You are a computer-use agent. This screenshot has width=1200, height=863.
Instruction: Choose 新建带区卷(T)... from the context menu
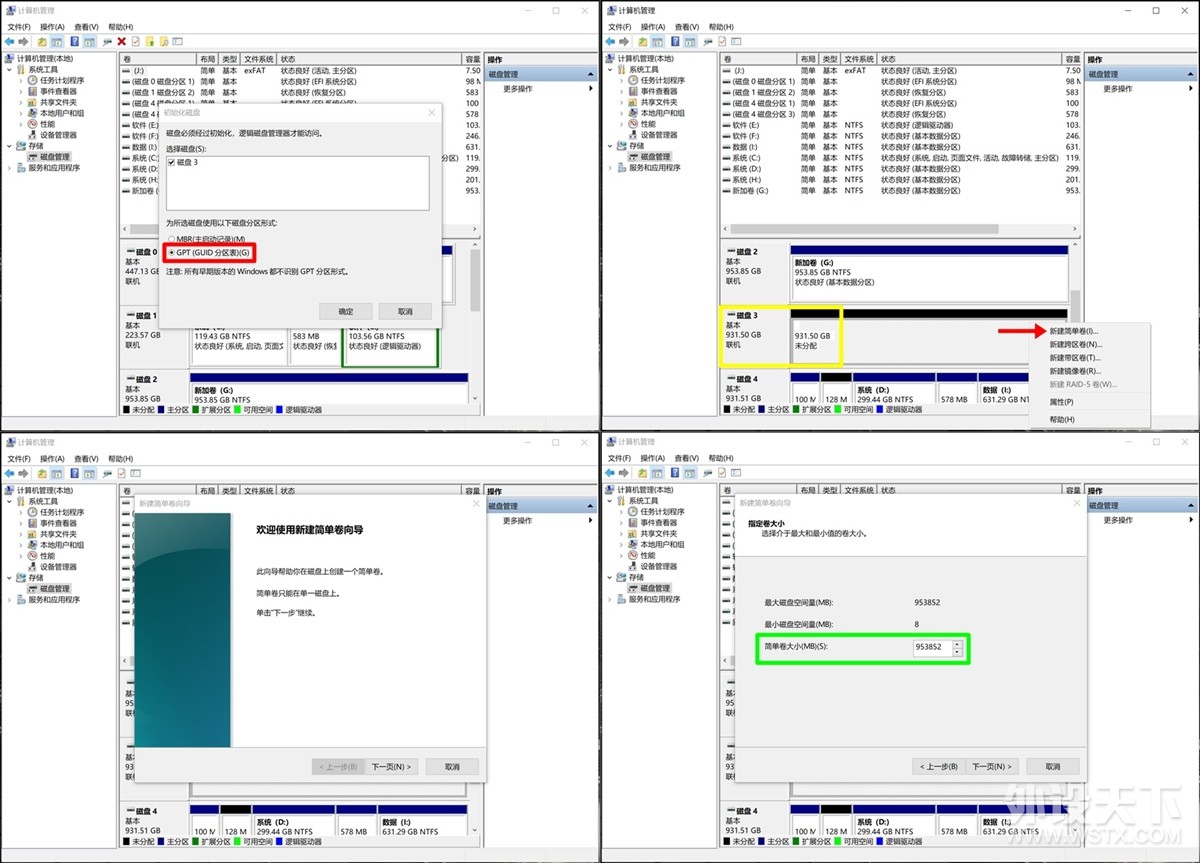point(1090,358)
